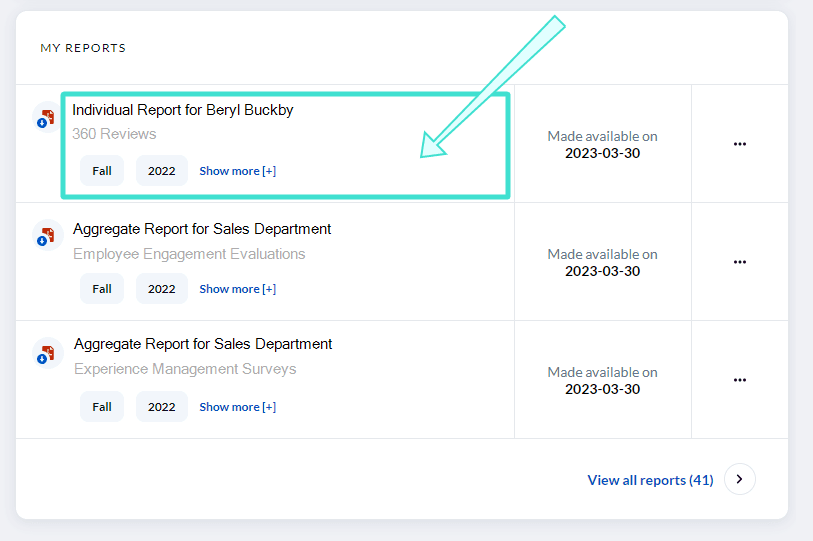
Task: Click the Employee Engagement Evaluations subtitle
Action: 189,254
